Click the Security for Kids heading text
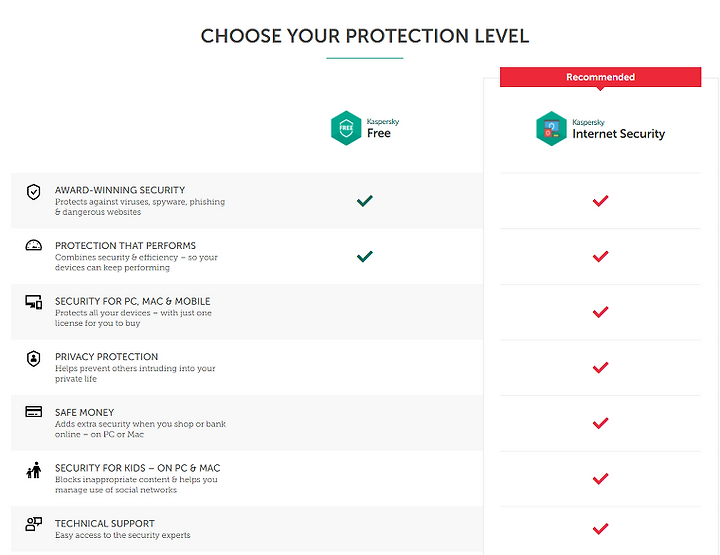The width and height of the screenshot is (720, 555). click(x=137, y=468)
